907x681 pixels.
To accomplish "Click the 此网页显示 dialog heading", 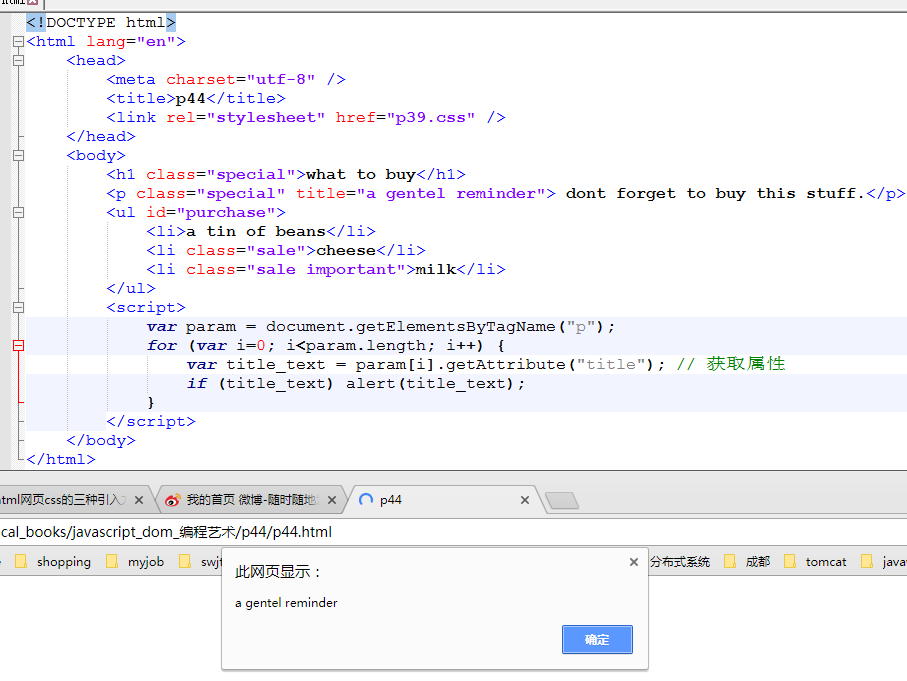I will tap(278, 572).
